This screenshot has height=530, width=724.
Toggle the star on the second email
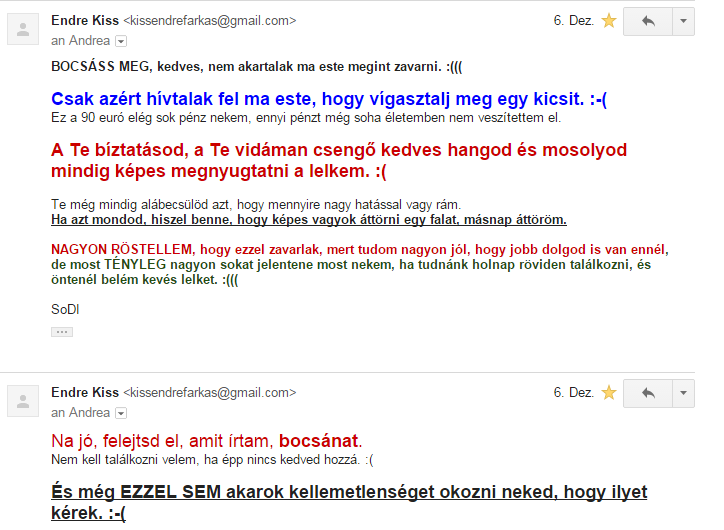click(x=609, y=393)
